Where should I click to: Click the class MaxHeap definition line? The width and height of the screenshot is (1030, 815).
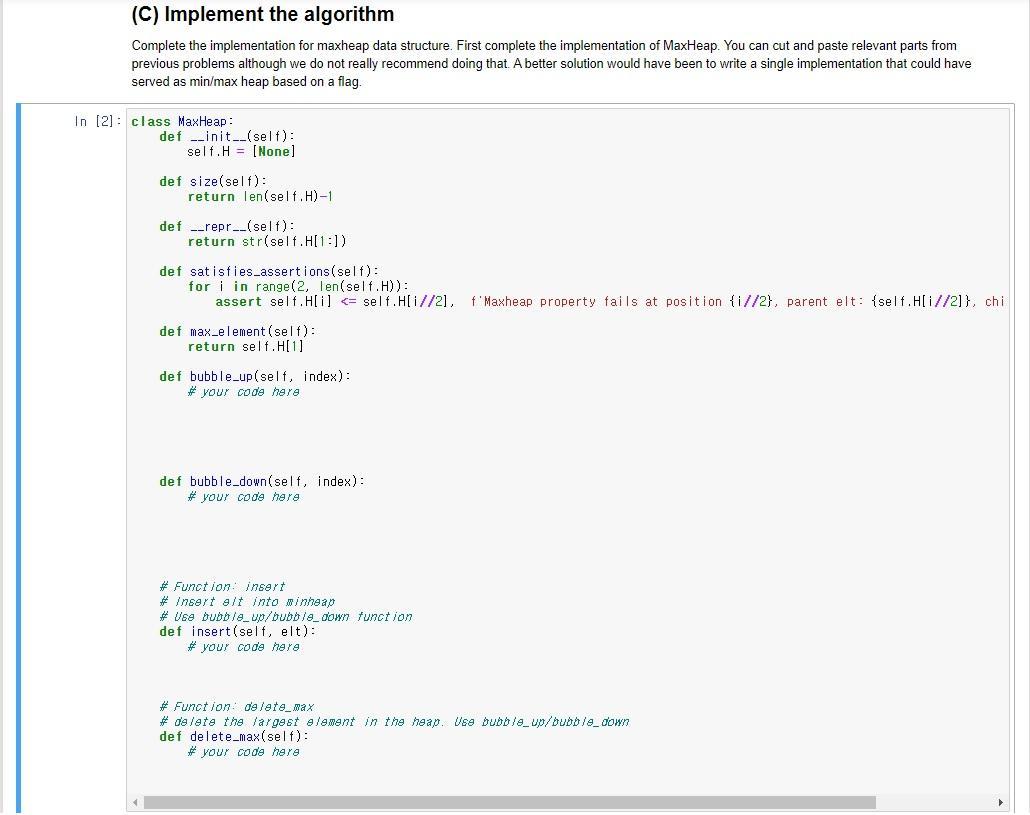(x=179, y=121)
